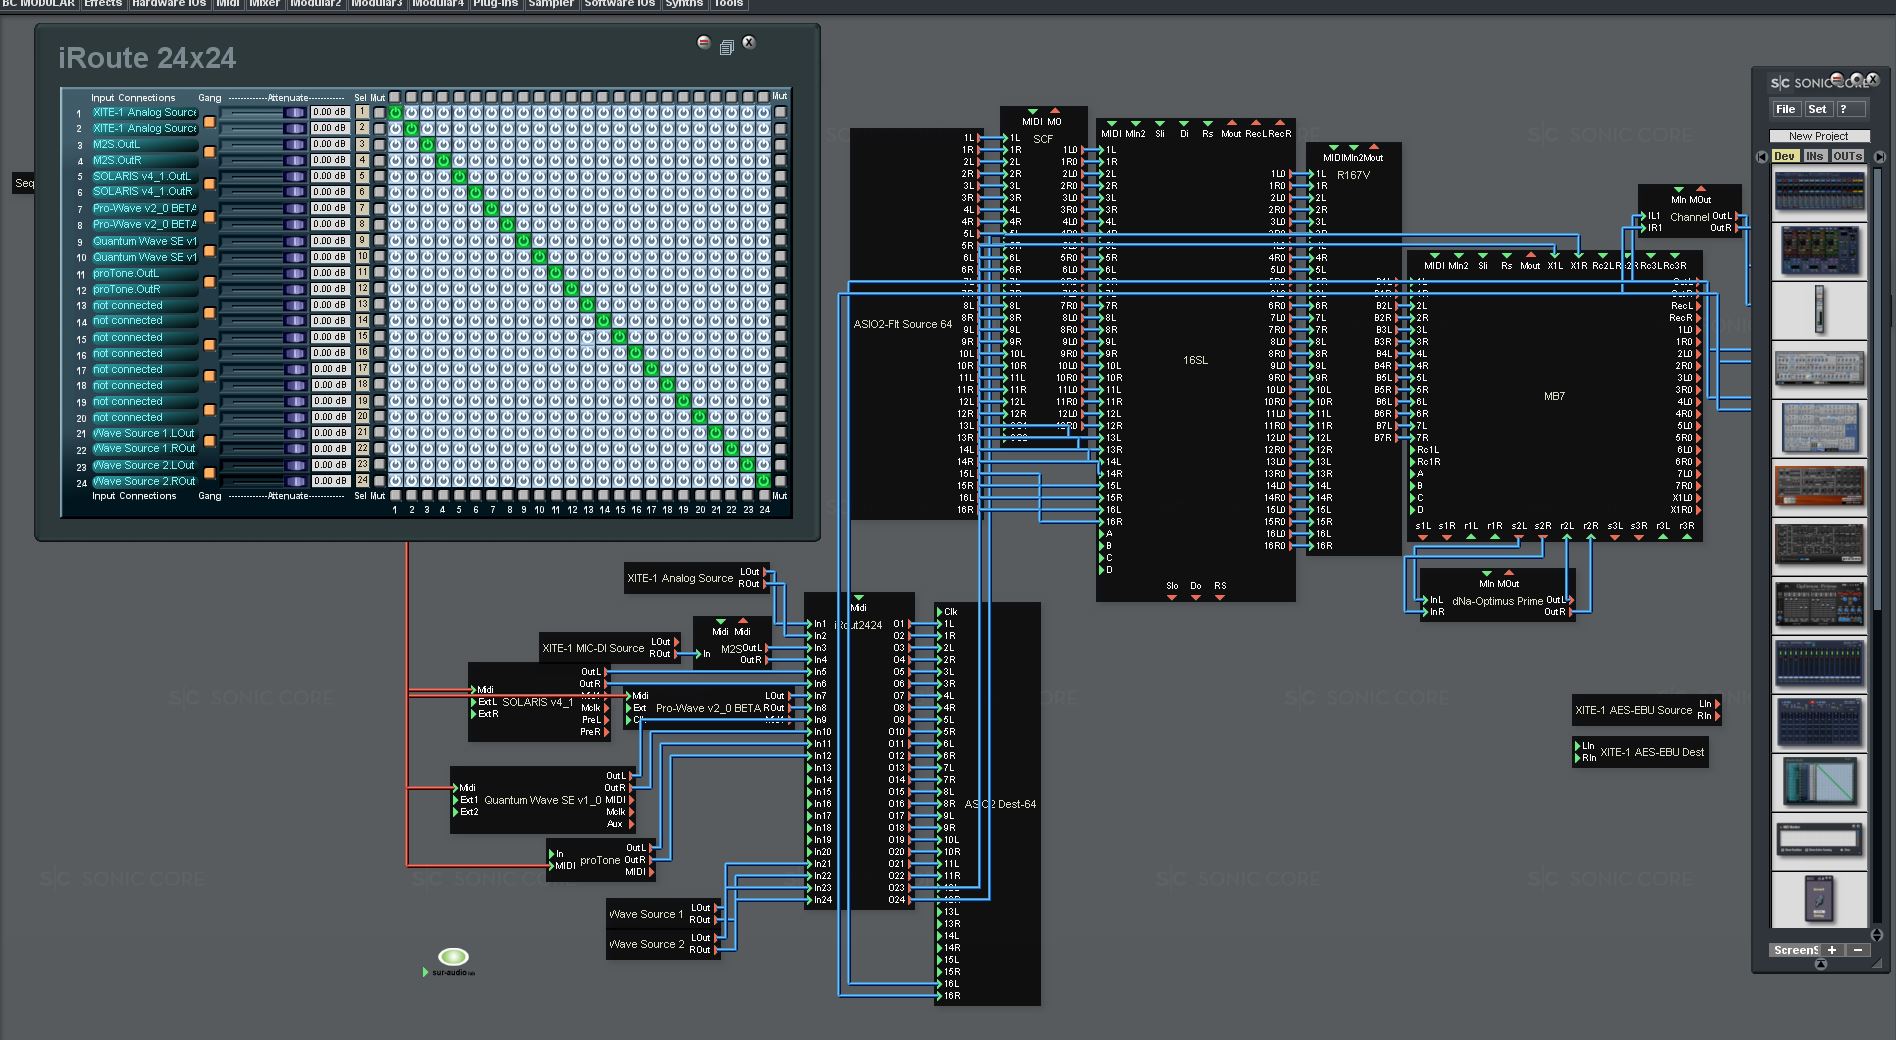Click the Seq label at the left edge
The height and width of the screenshot is (1040, 1896).
(24, 183)
